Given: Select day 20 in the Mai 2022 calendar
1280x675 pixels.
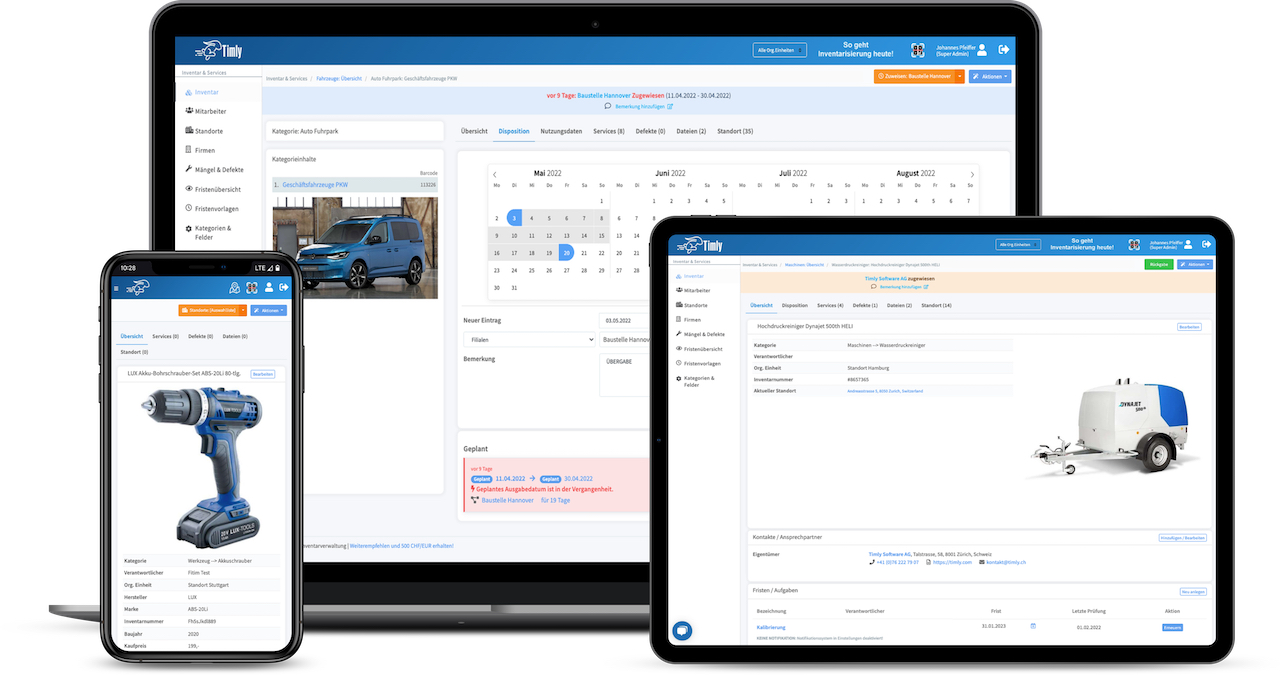Looking at the screenshot, I should click(x=565, y=253).
